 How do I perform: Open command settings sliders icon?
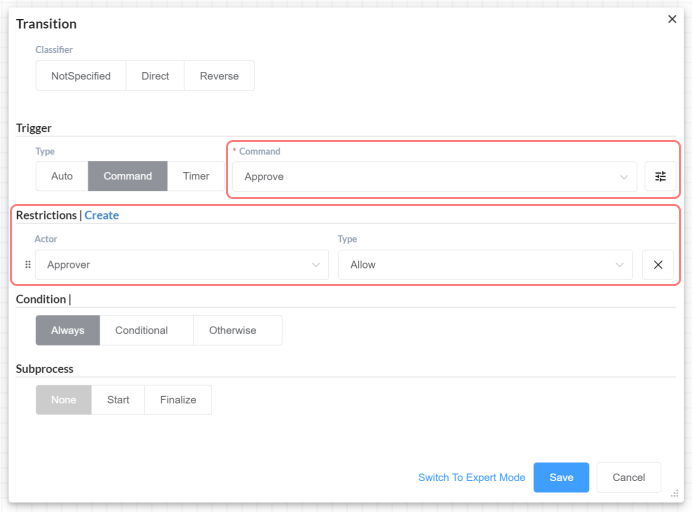tap(660, 177)
